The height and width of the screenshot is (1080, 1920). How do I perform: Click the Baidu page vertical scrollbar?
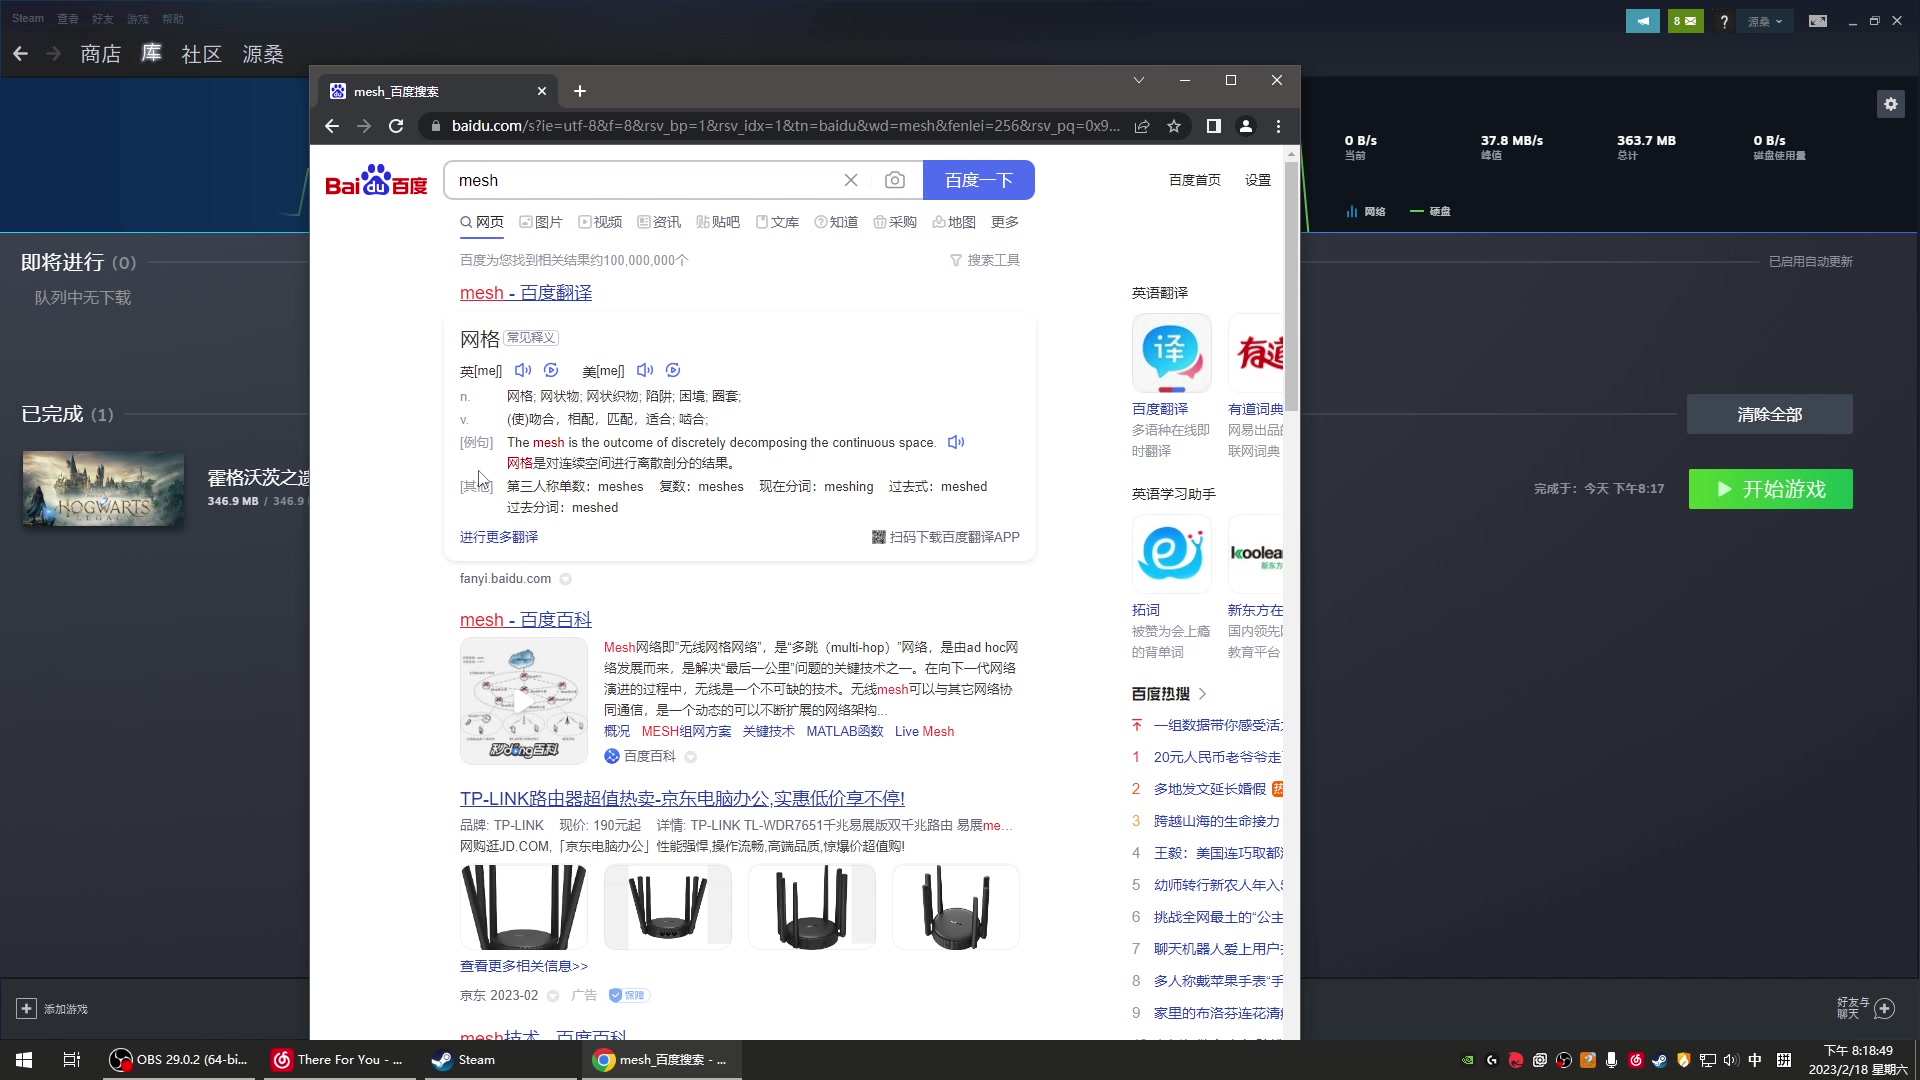[1292, 285]
